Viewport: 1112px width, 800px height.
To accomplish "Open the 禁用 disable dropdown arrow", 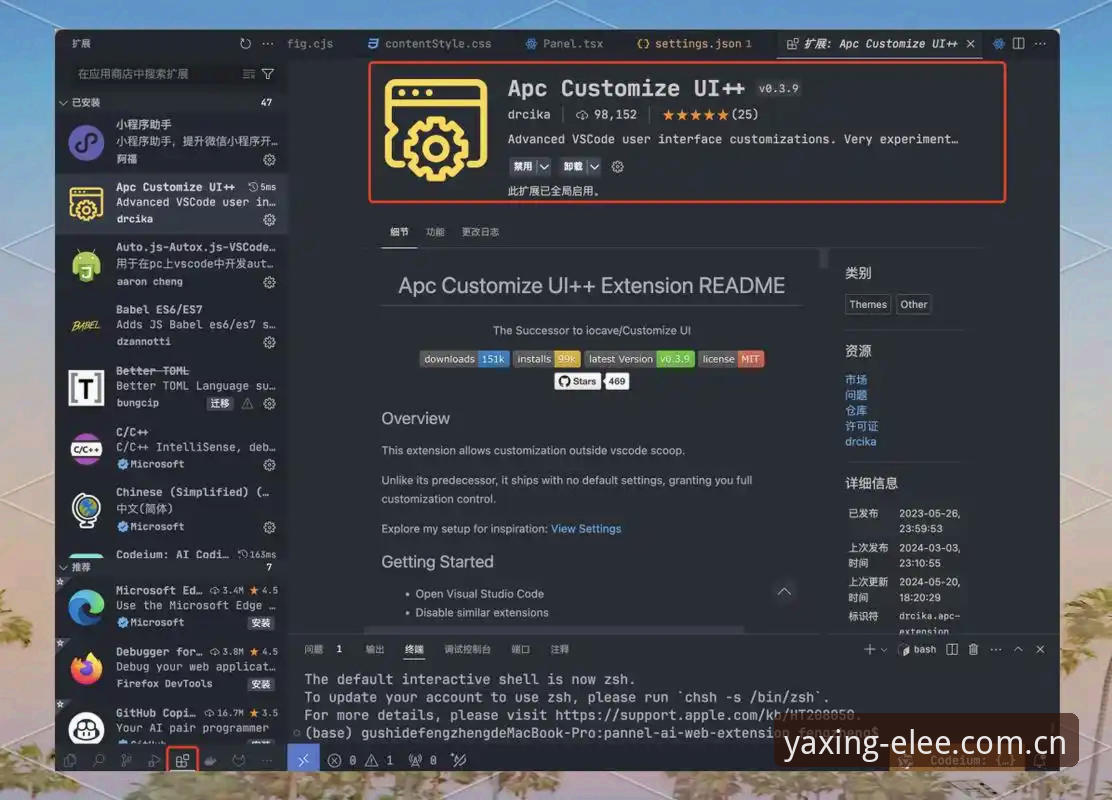I will tap(544, 167).
